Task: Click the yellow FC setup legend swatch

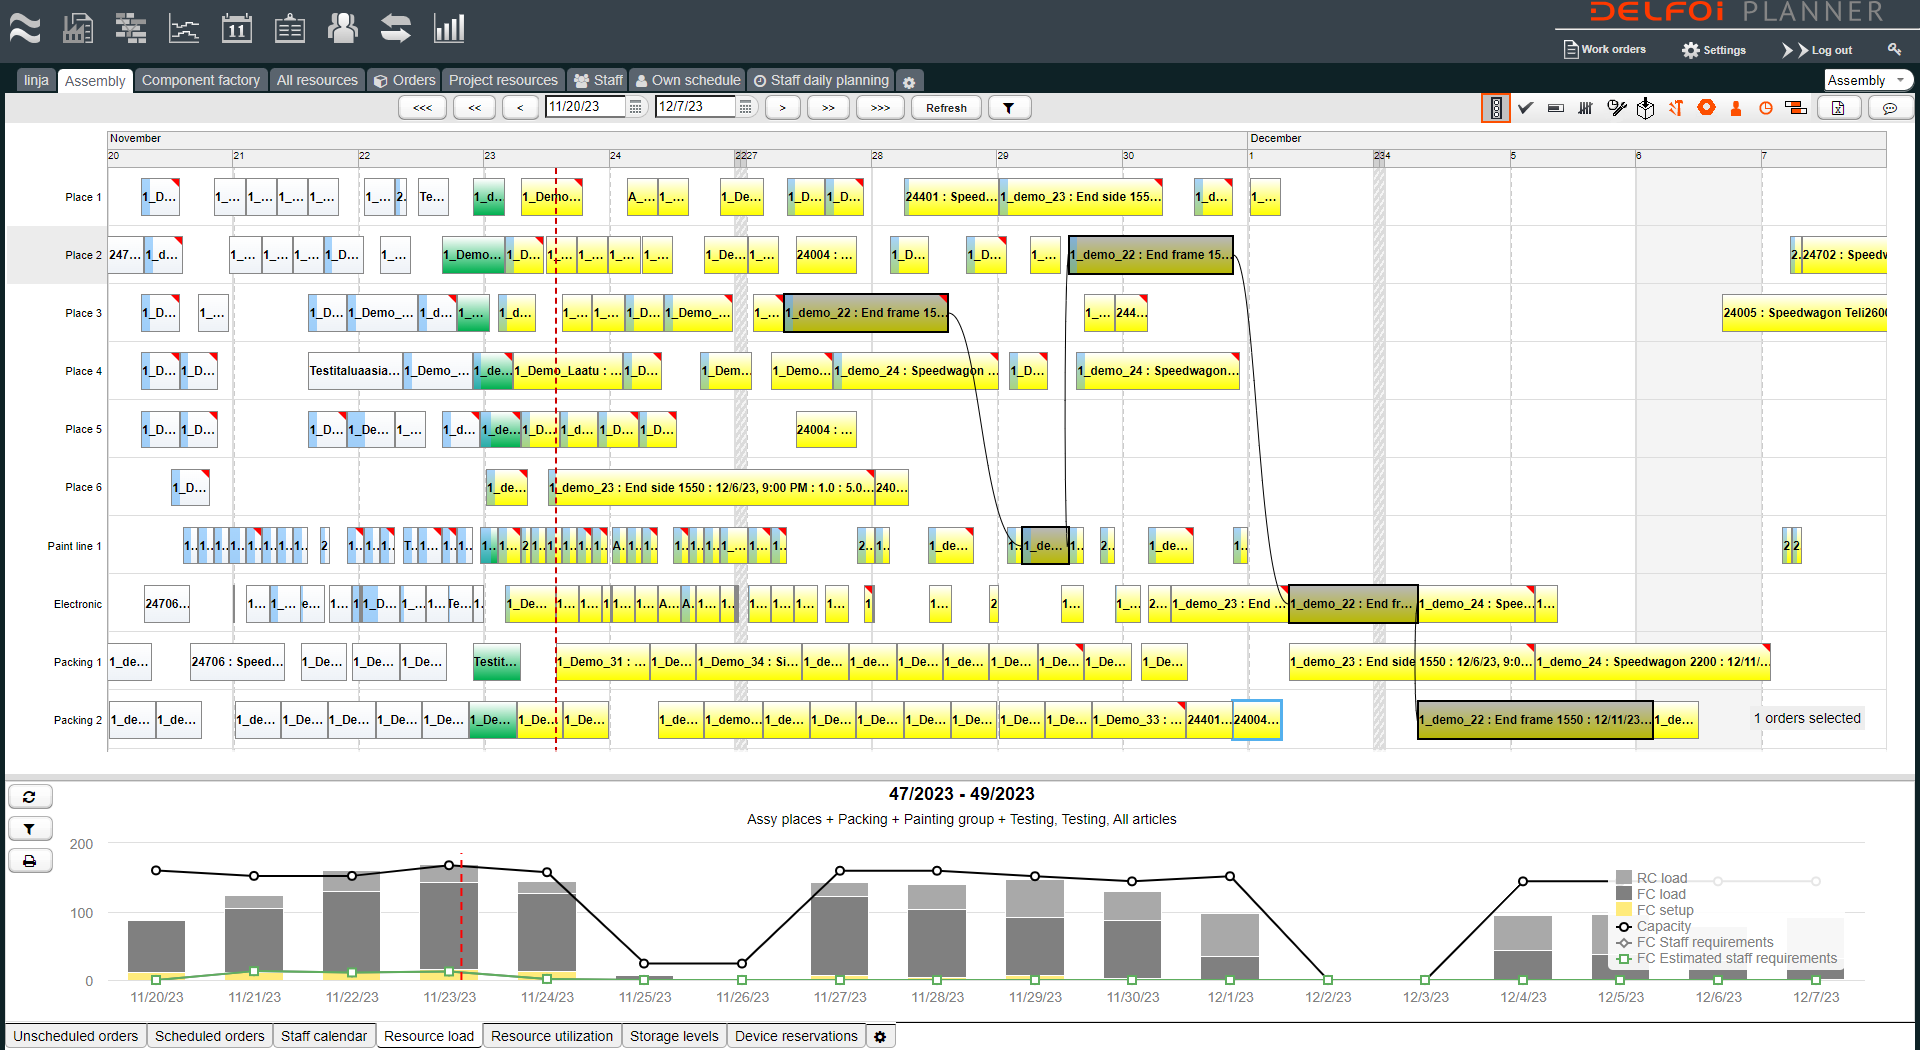Action: pos(1624,910)
